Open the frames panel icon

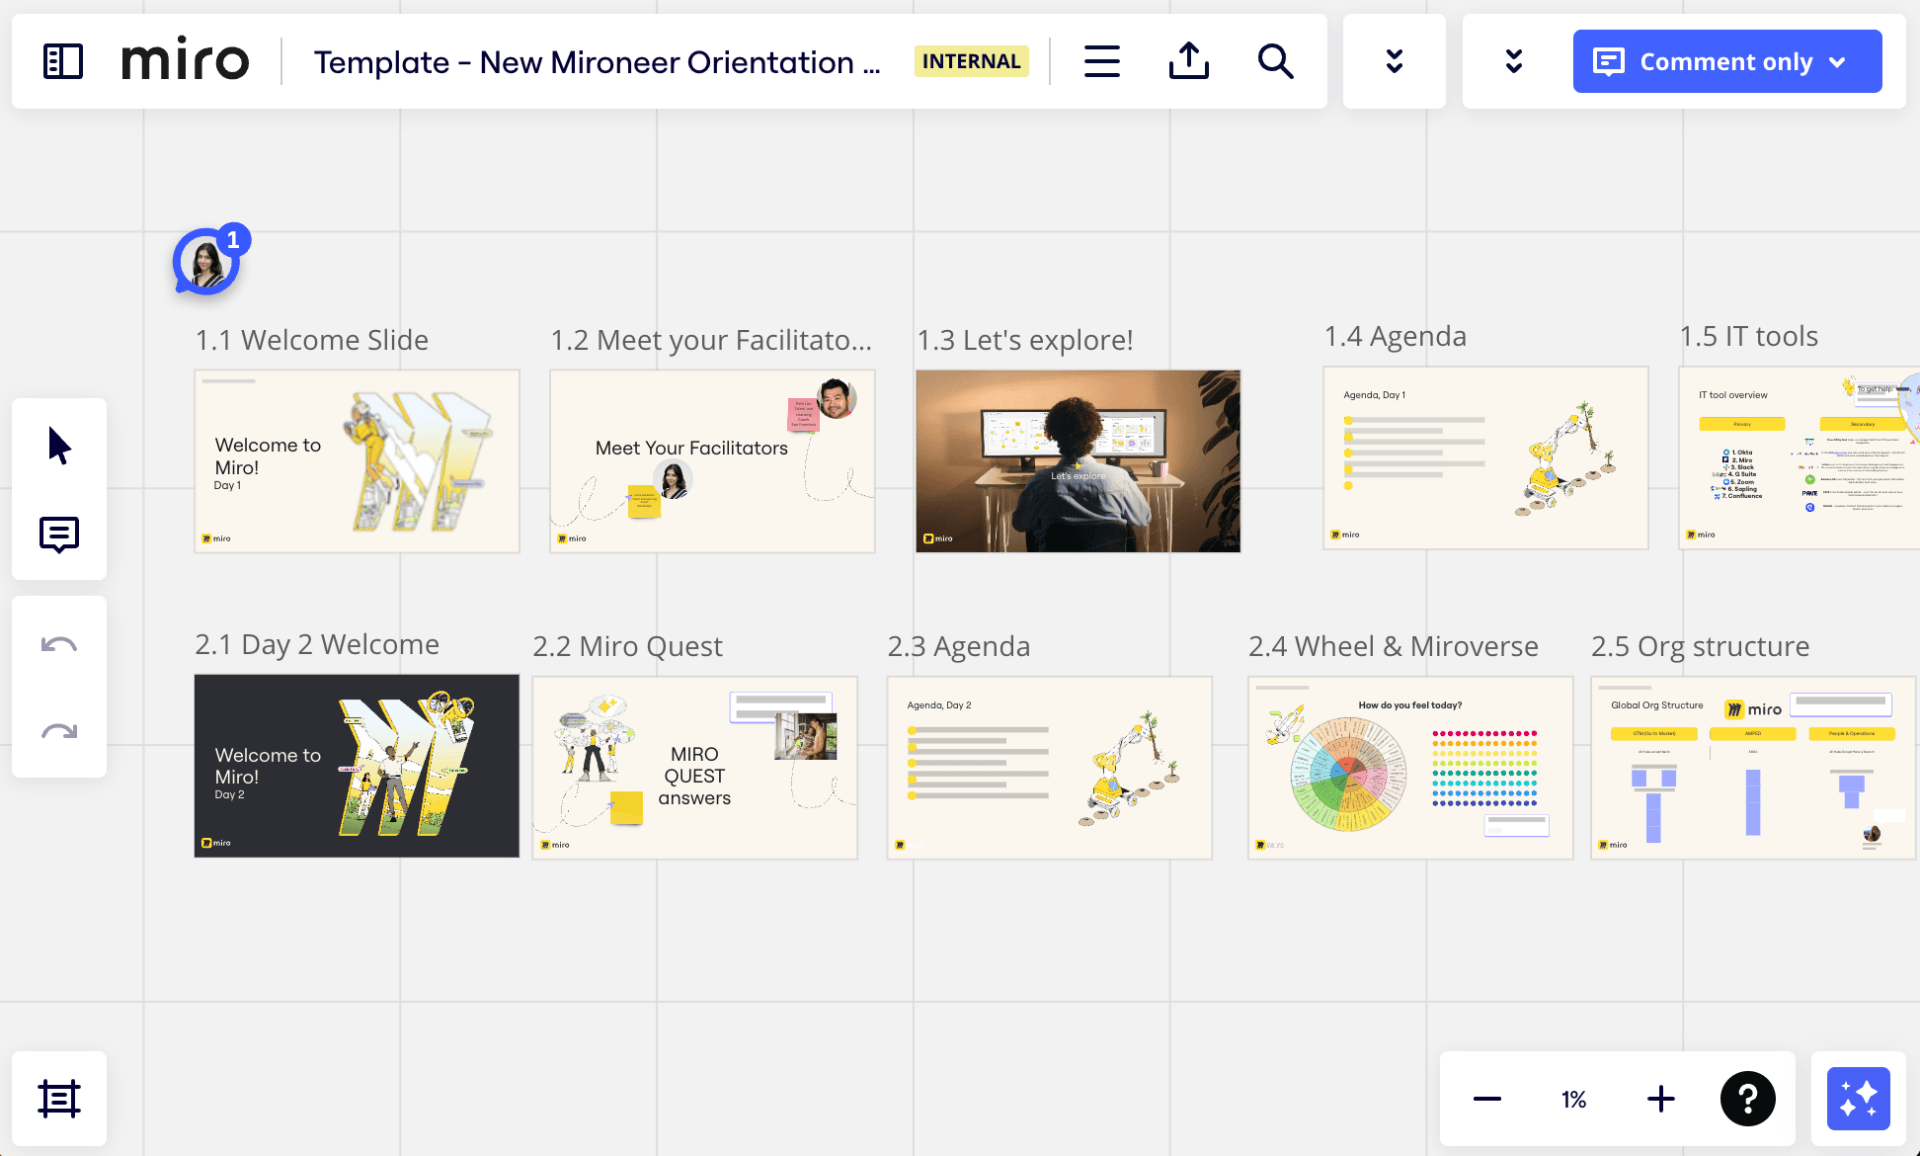(59, 1098)
